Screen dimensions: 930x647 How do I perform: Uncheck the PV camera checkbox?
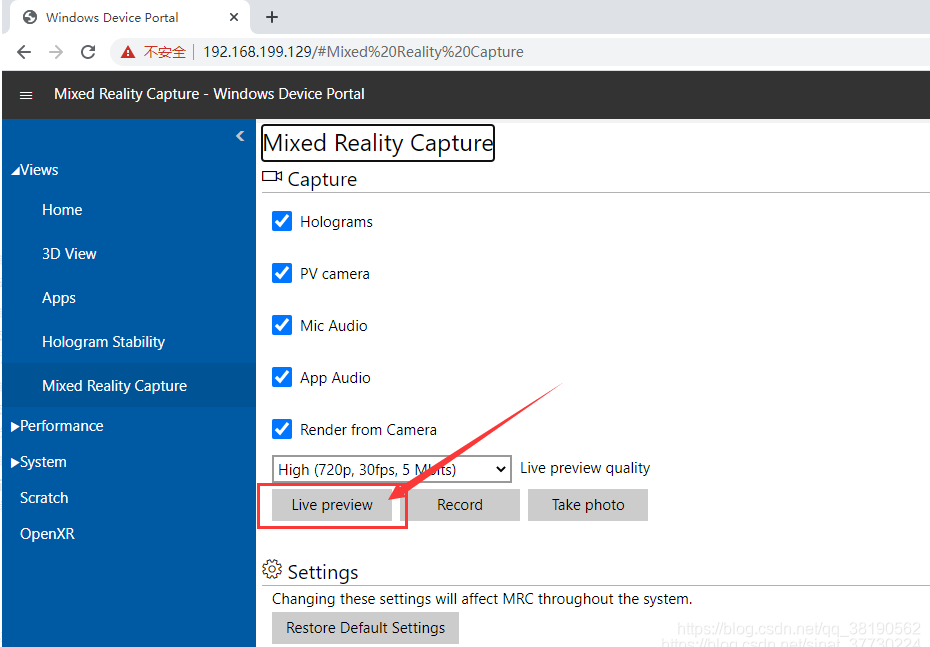point(282,273)
